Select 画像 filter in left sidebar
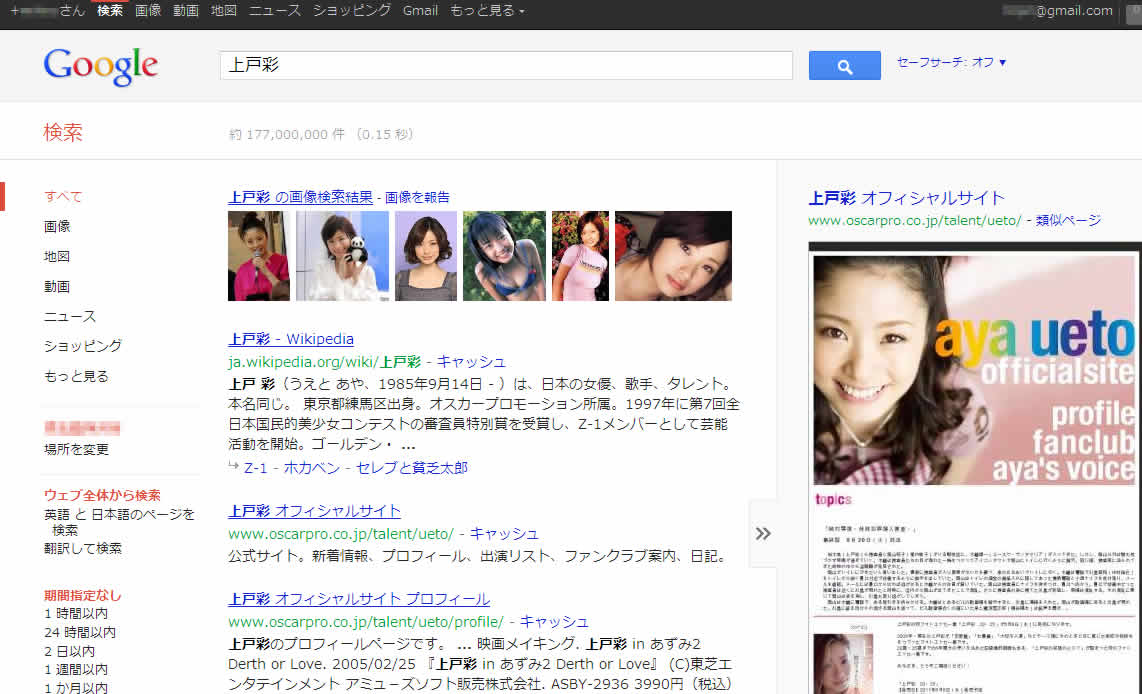The image size is (1142, 694). (57, 226)
